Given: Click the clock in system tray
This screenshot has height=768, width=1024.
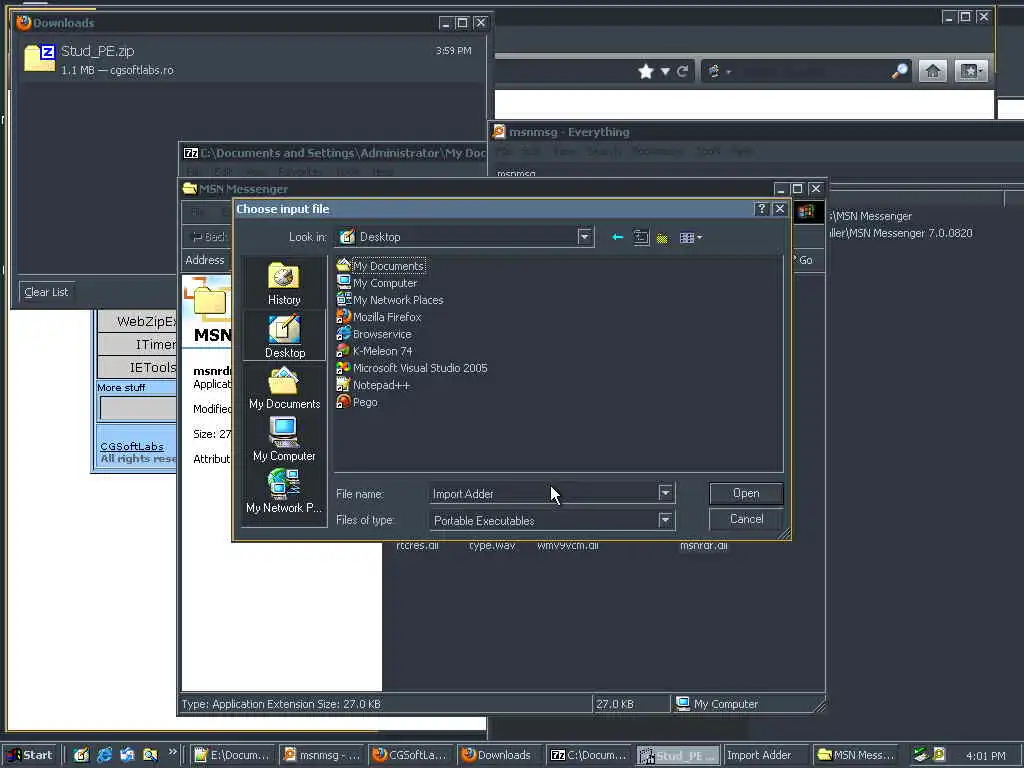Looking at the screenshot, I should tap(985, 756).
